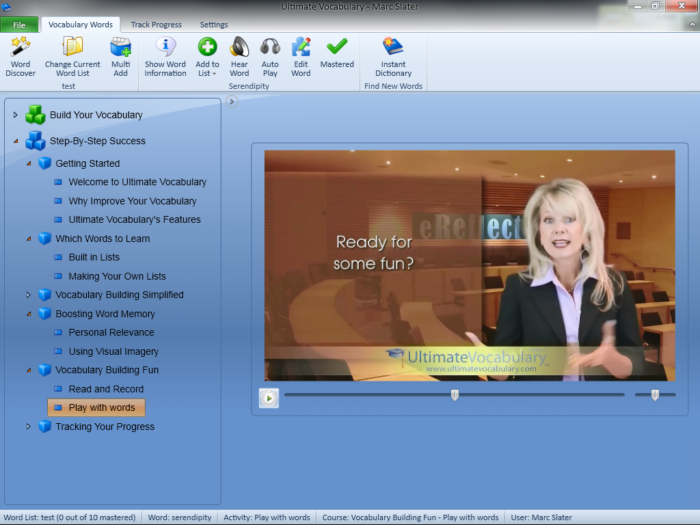Image resolution: width=700 pixels, height=525 pixels.
Task: Collapse the side panel with round arrow button
Action: [x=232, y=102]
